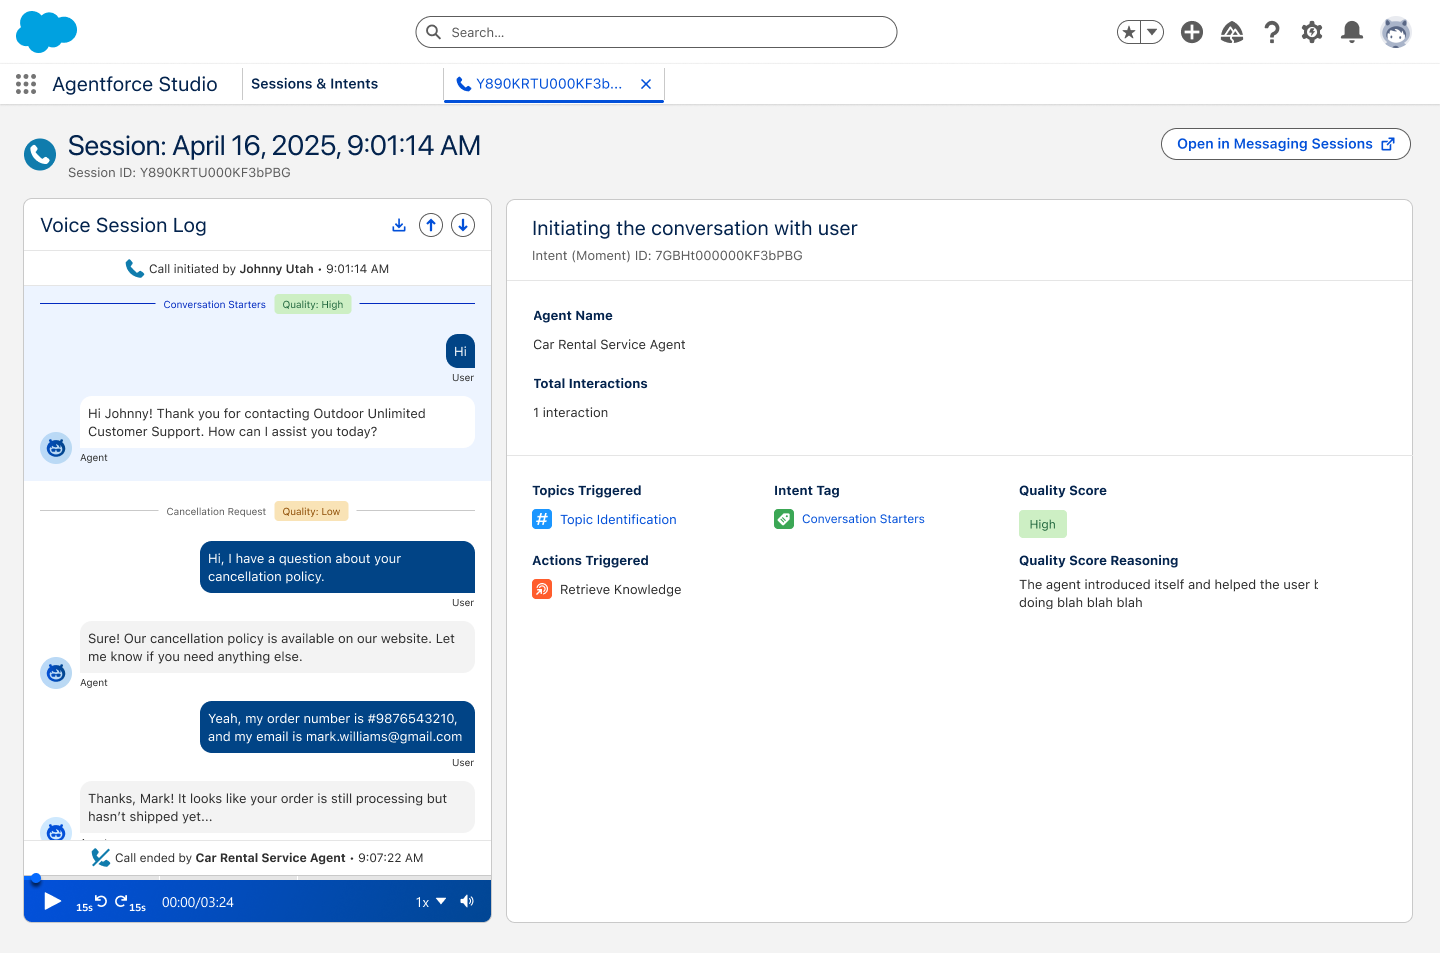Open the App Launcher grid

[26, 84]
